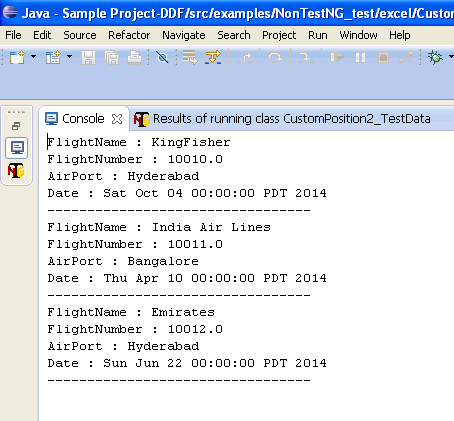Open the New wizard dropdown arrow

click(x=33, y=57)
